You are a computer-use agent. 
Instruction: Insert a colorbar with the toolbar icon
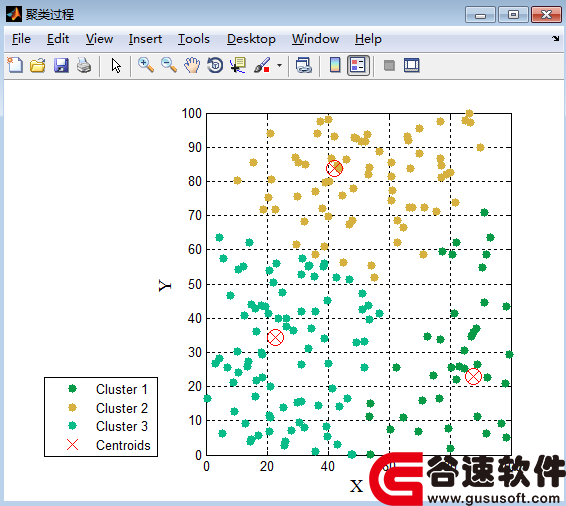[335, 65]
